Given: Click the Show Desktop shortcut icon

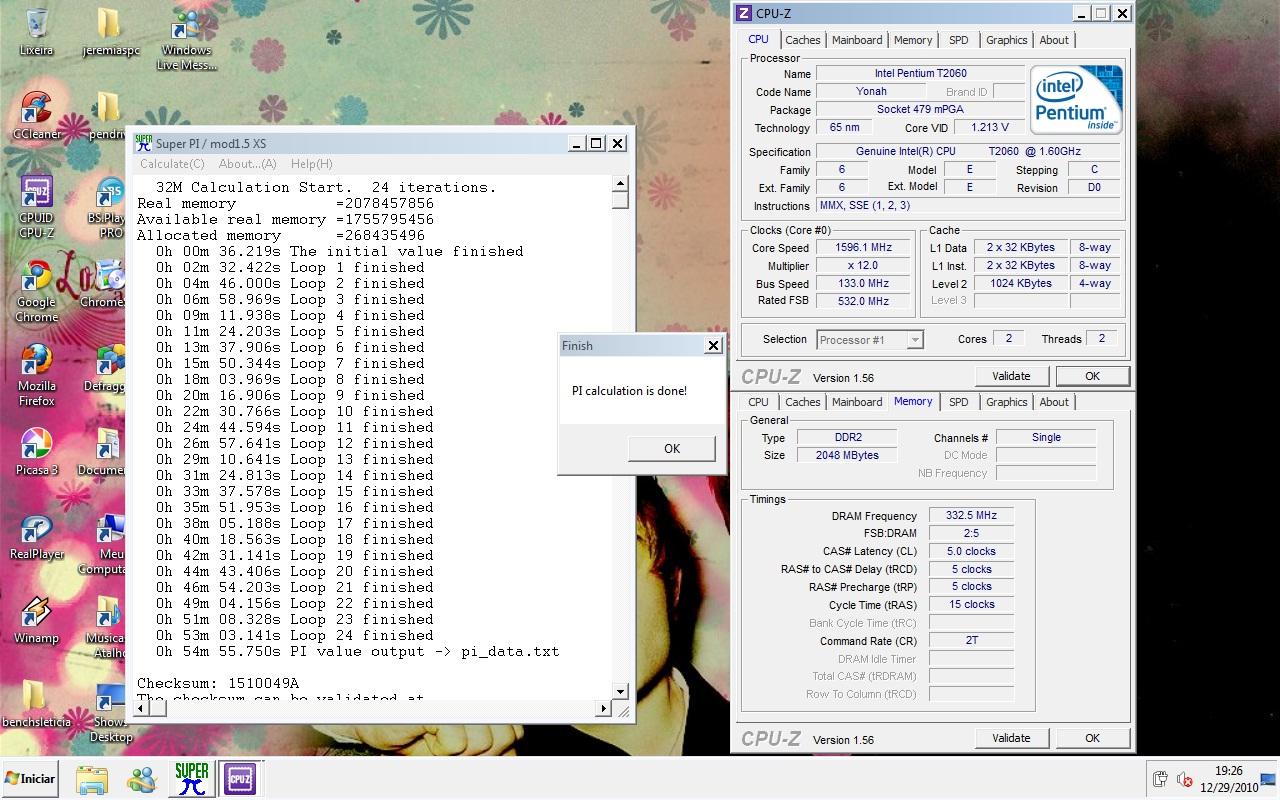Looking at the screenshot, I should coord(111,711).
